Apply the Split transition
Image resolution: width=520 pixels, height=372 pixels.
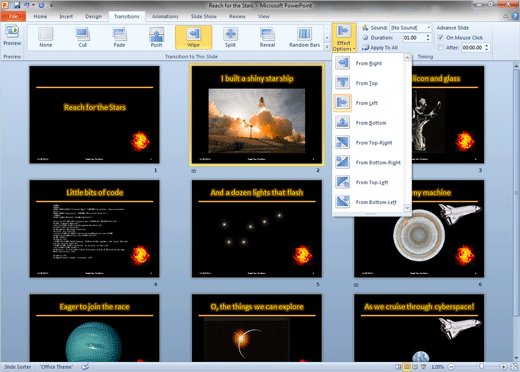coord(230,37)
